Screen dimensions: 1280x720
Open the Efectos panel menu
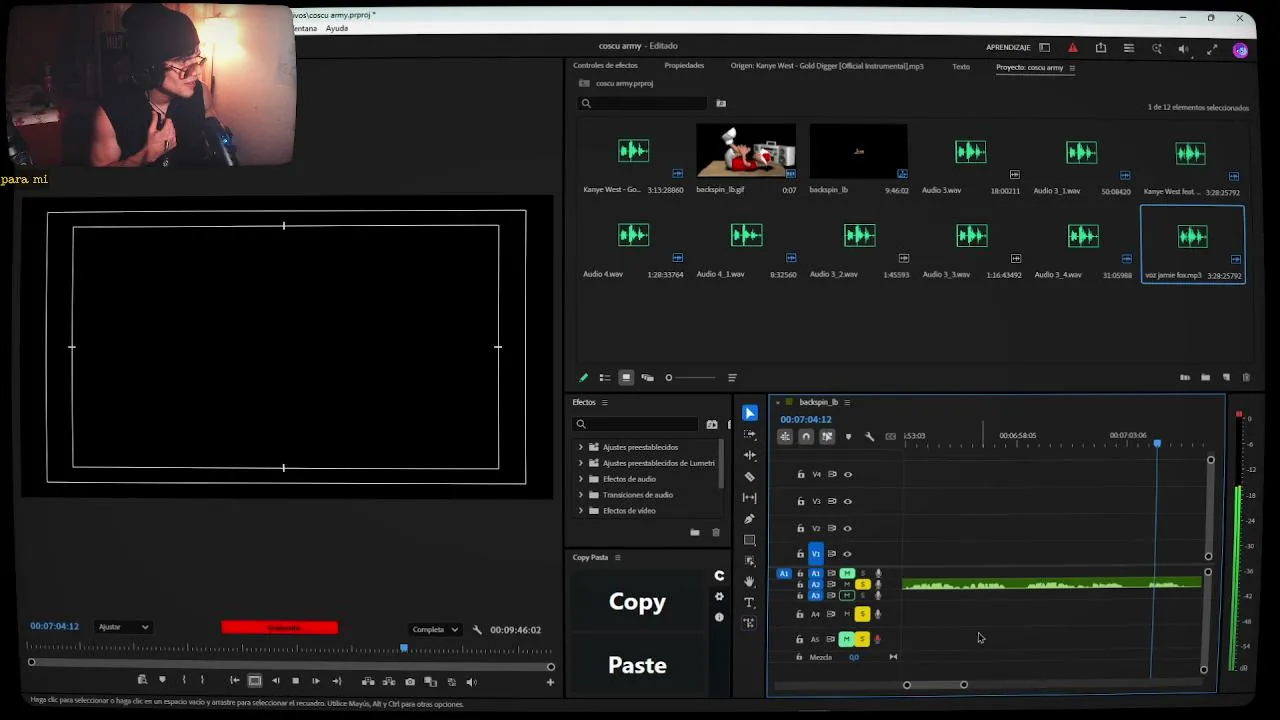(x=604, y=402)
